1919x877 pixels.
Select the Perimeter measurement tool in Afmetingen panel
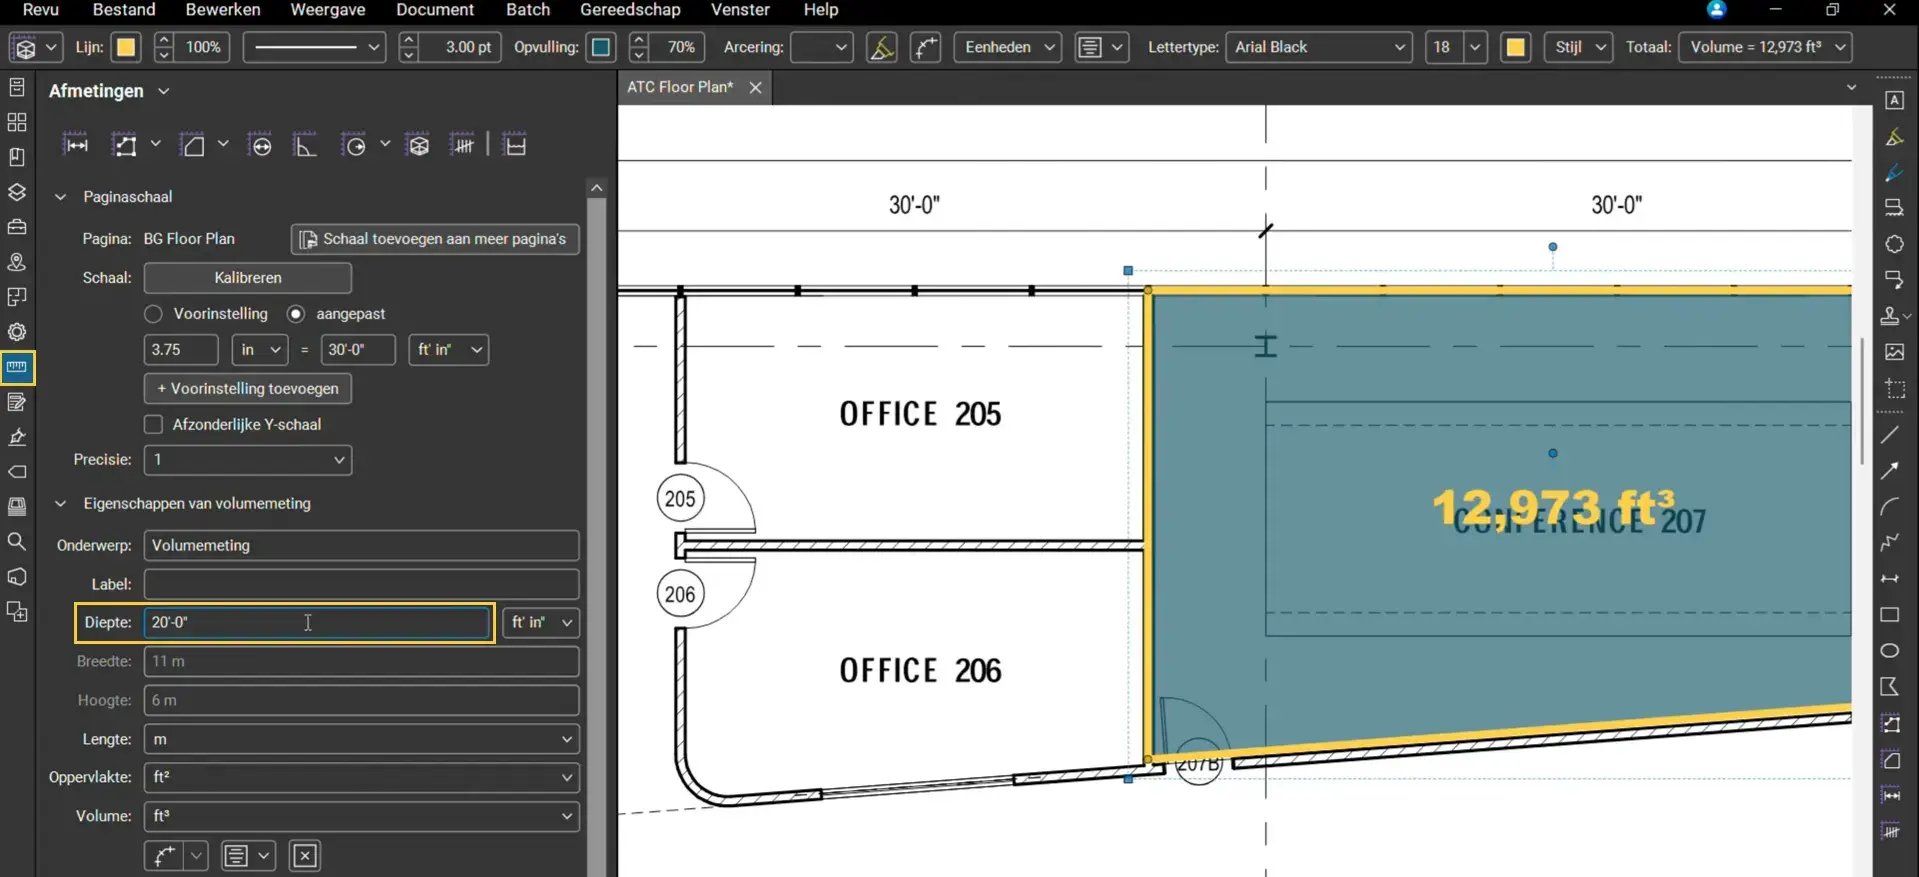coord(124,145)
